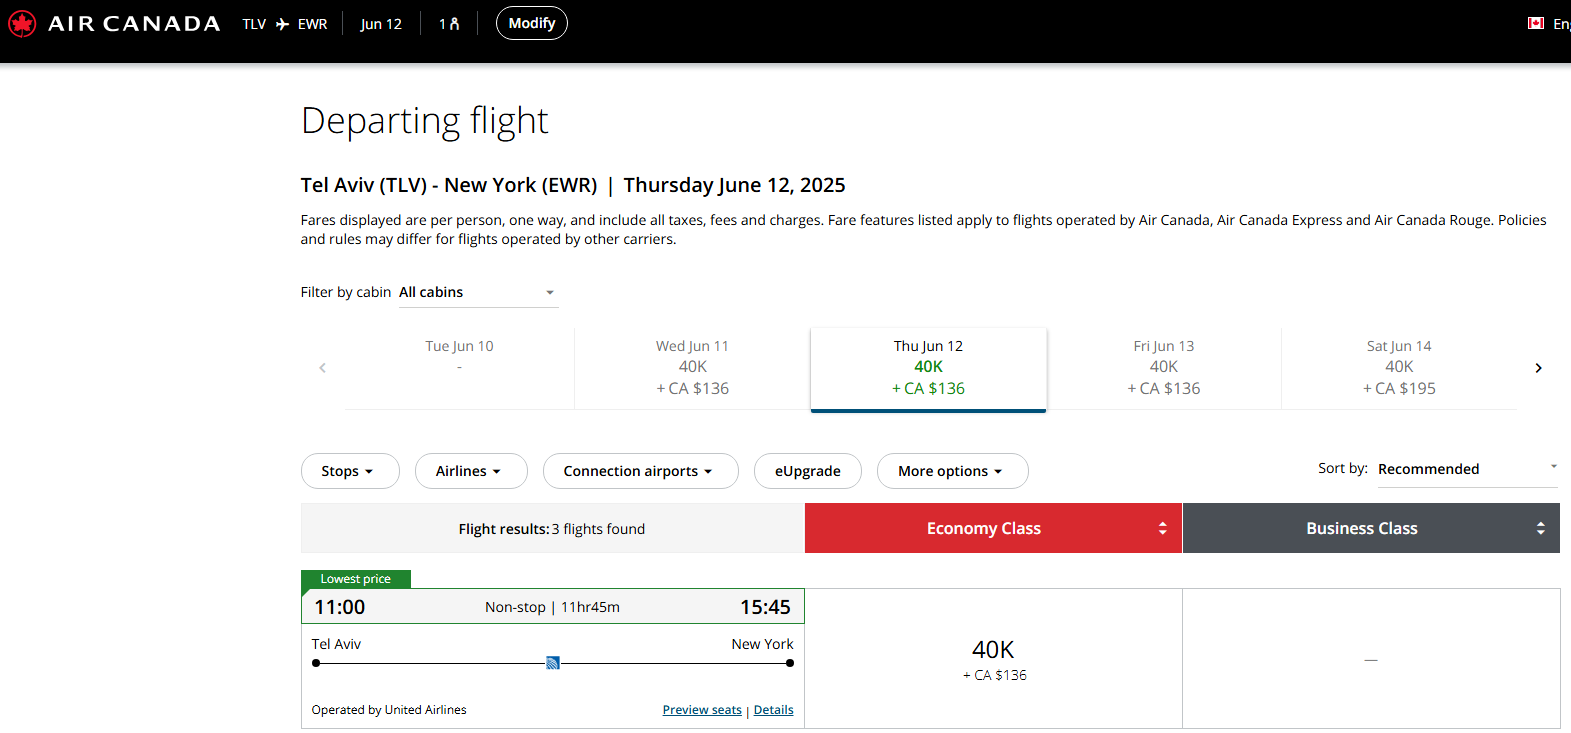Open the Connection airports filter
1571x733 pixels.
point(640,471)
